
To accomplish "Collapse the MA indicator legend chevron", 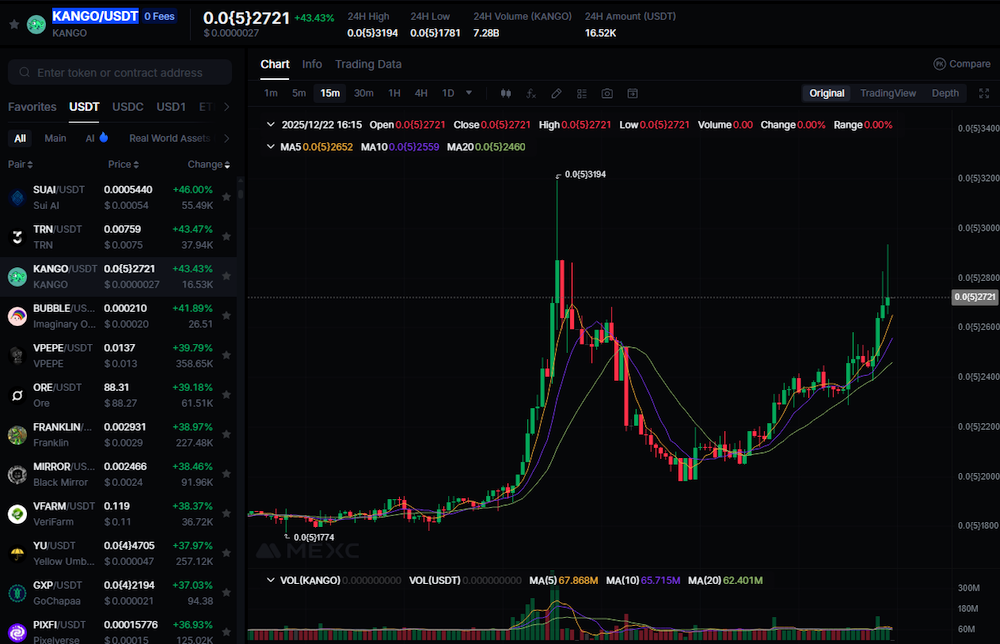I will [x=270, y=147].
